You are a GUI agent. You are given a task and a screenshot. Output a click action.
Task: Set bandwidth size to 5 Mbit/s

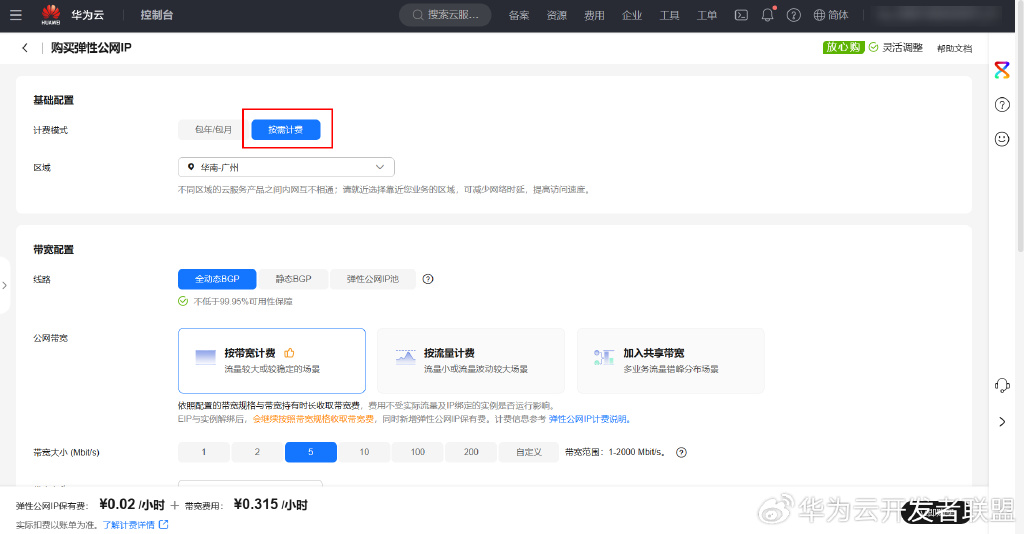311,452
